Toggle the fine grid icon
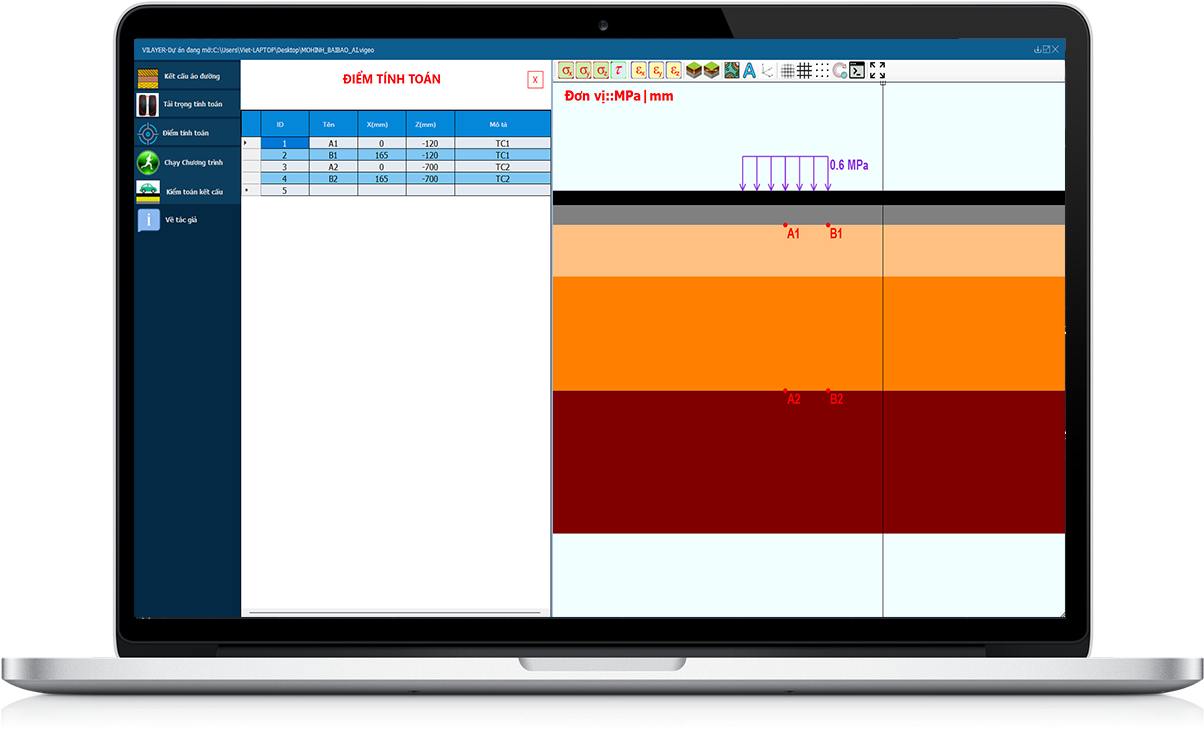 (x=787, y=70)
